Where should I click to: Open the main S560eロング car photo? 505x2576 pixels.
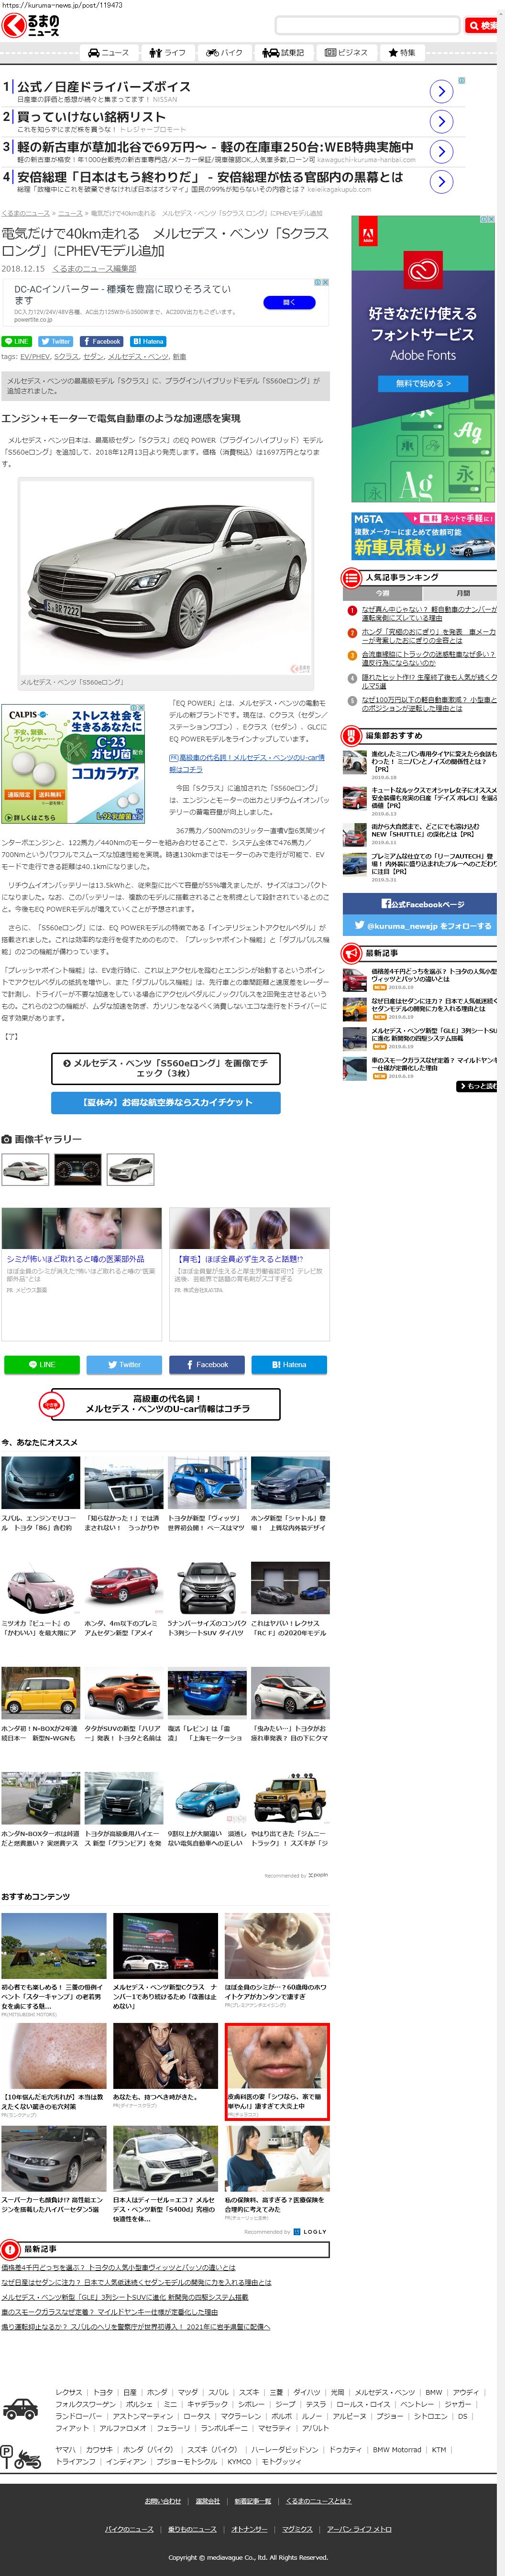tap(165, 577)
